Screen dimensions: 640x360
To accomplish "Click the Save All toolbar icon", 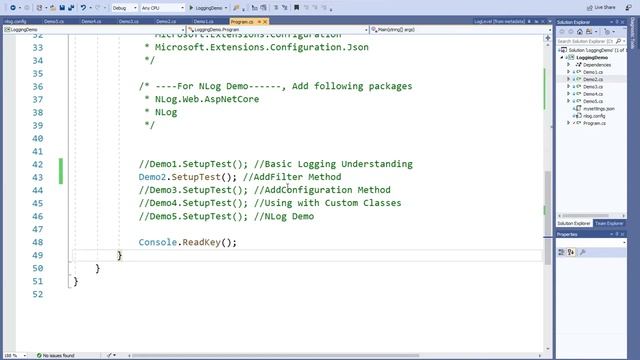I will click(71, 8).
